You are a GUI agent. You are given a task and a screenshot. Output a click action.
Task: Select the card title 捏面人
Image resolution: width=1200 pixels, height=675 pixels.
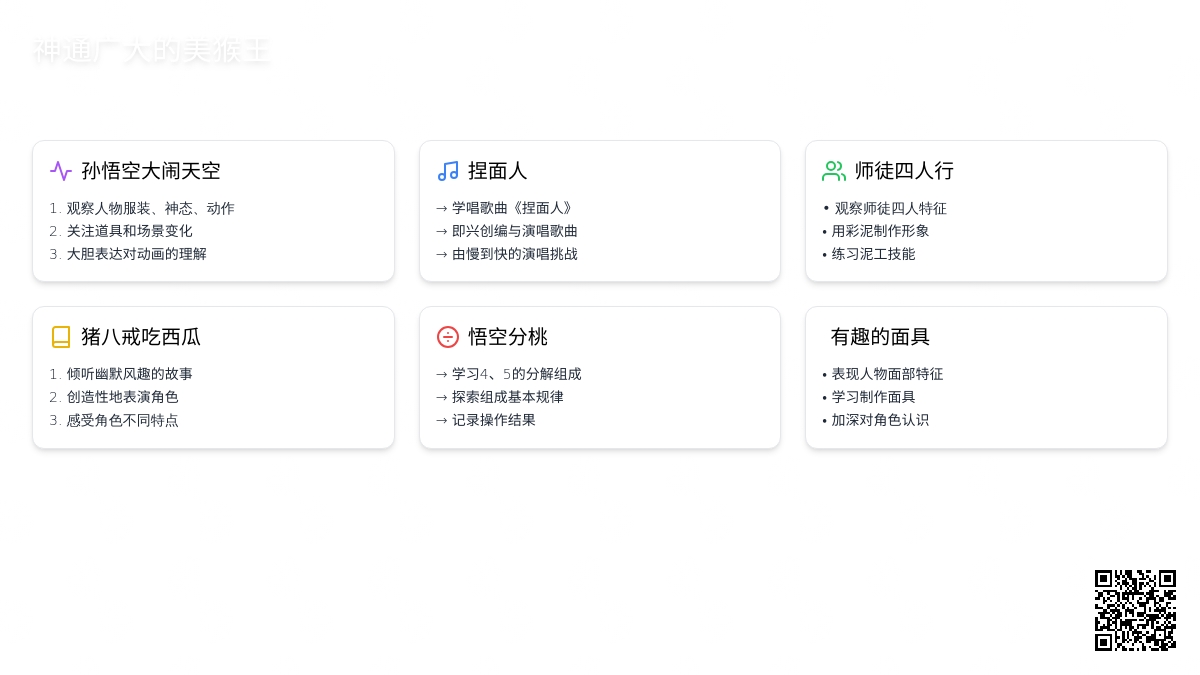click(498, 171)
